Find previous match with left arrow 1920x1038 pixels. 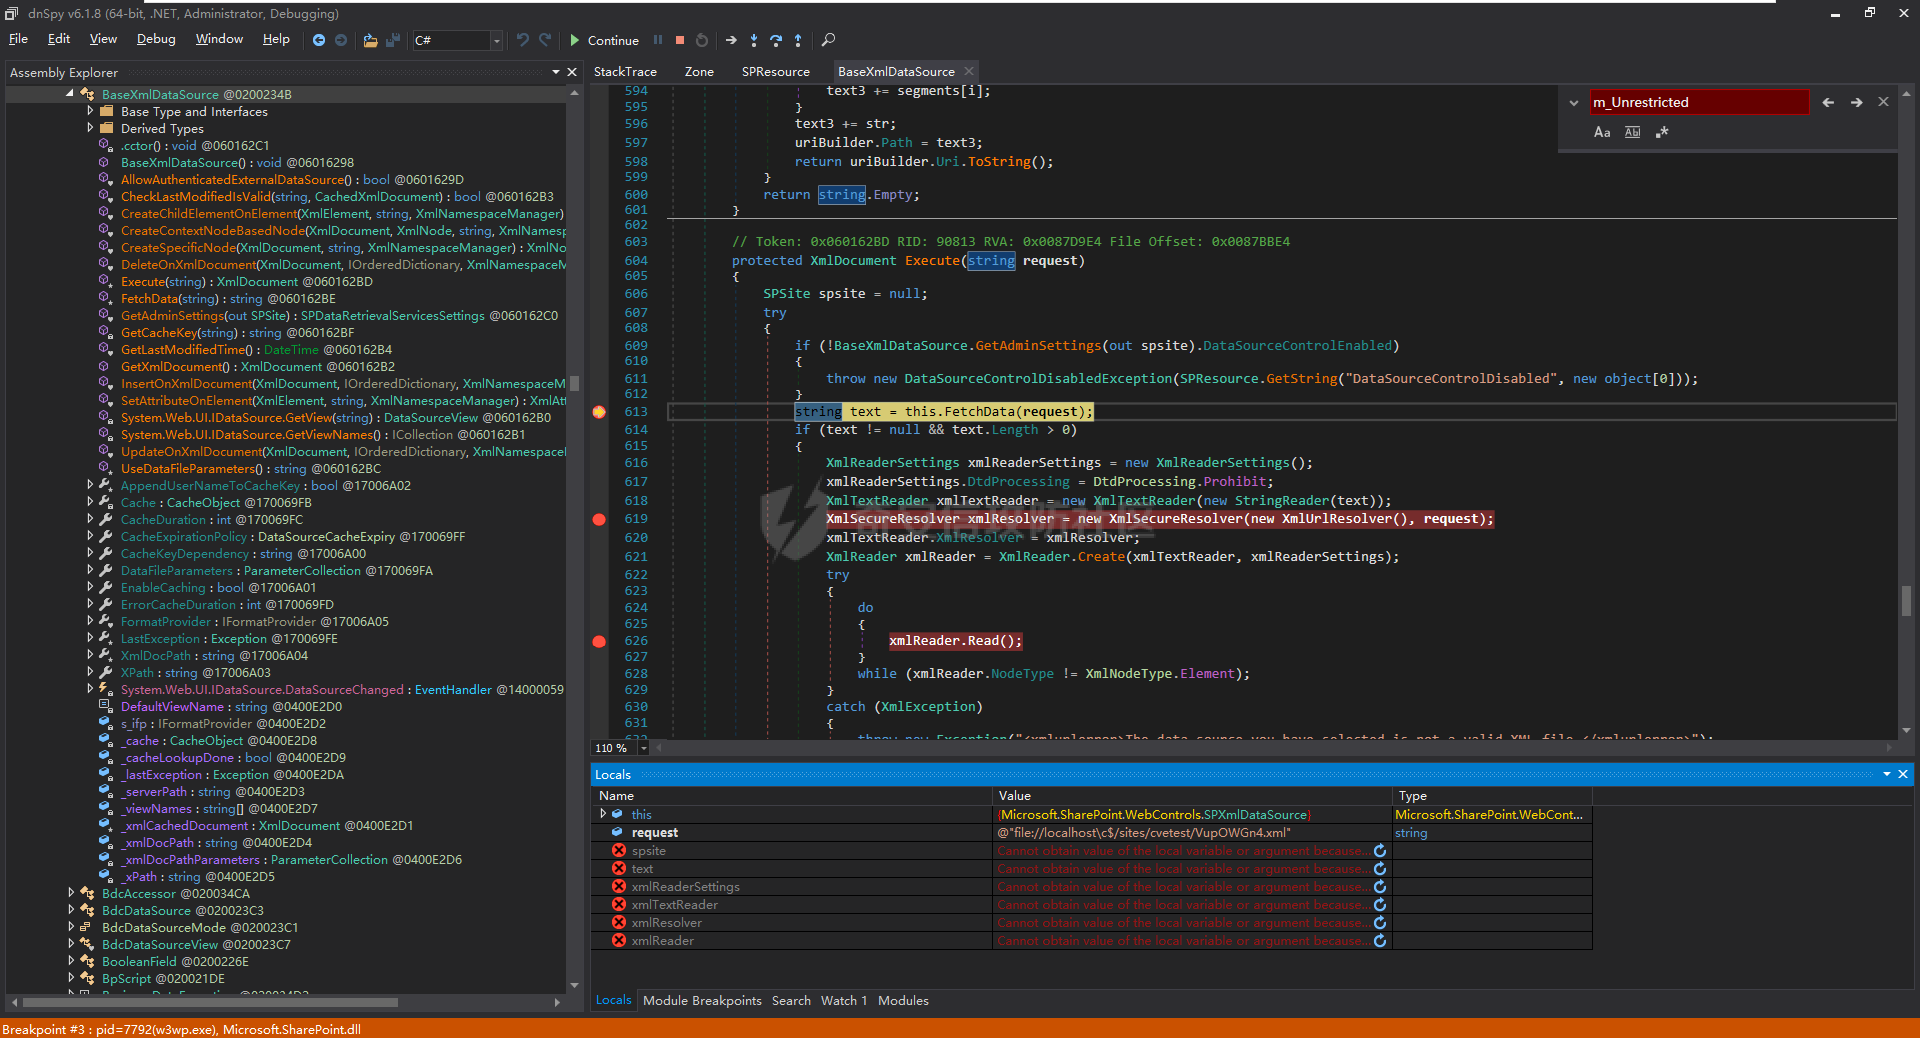click(x=1828, y=102)
